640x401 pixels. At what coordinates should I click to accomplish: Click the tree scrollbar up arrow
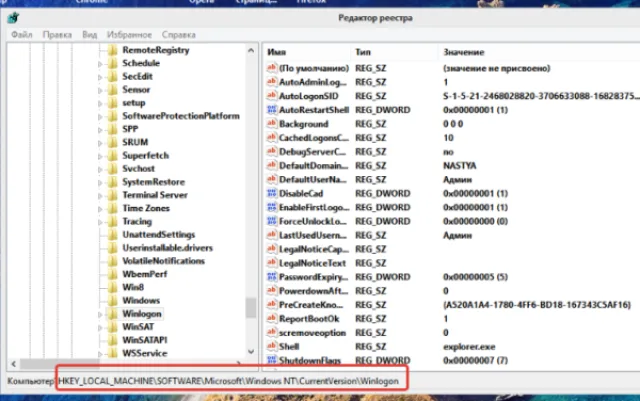(251, 51)
